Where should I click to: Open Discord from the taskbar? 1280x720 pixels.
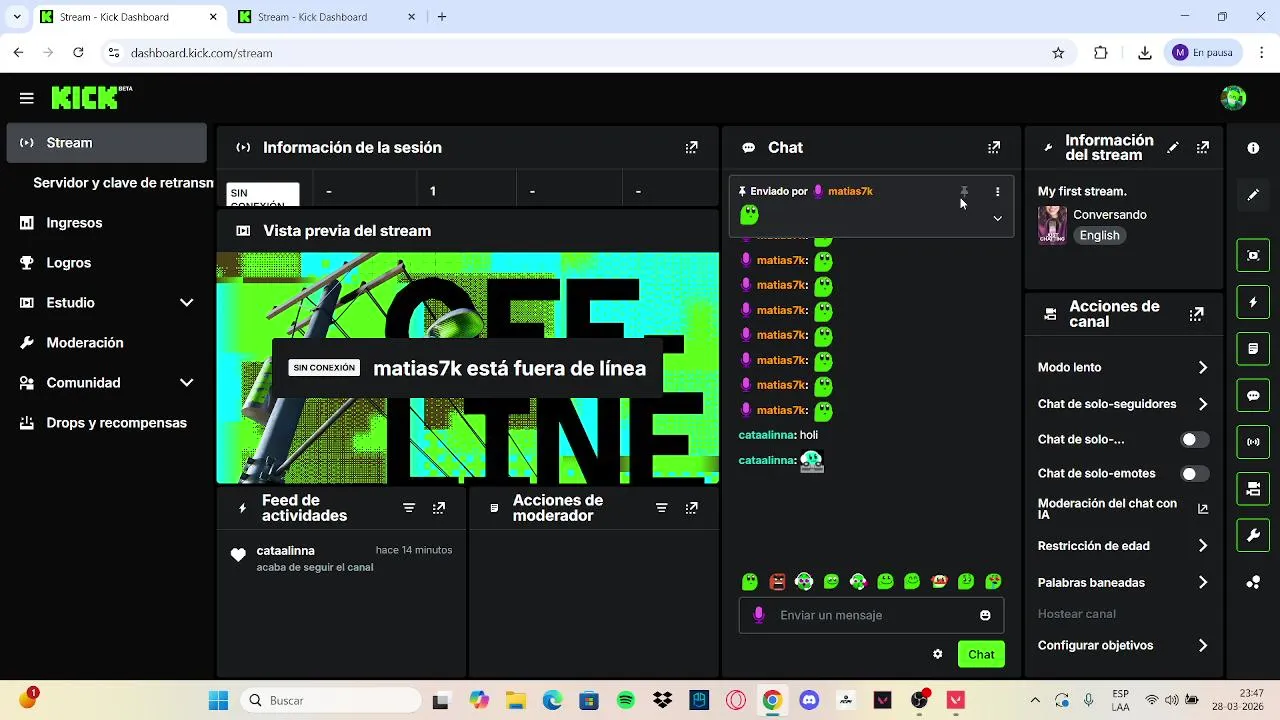pos(809,700)
